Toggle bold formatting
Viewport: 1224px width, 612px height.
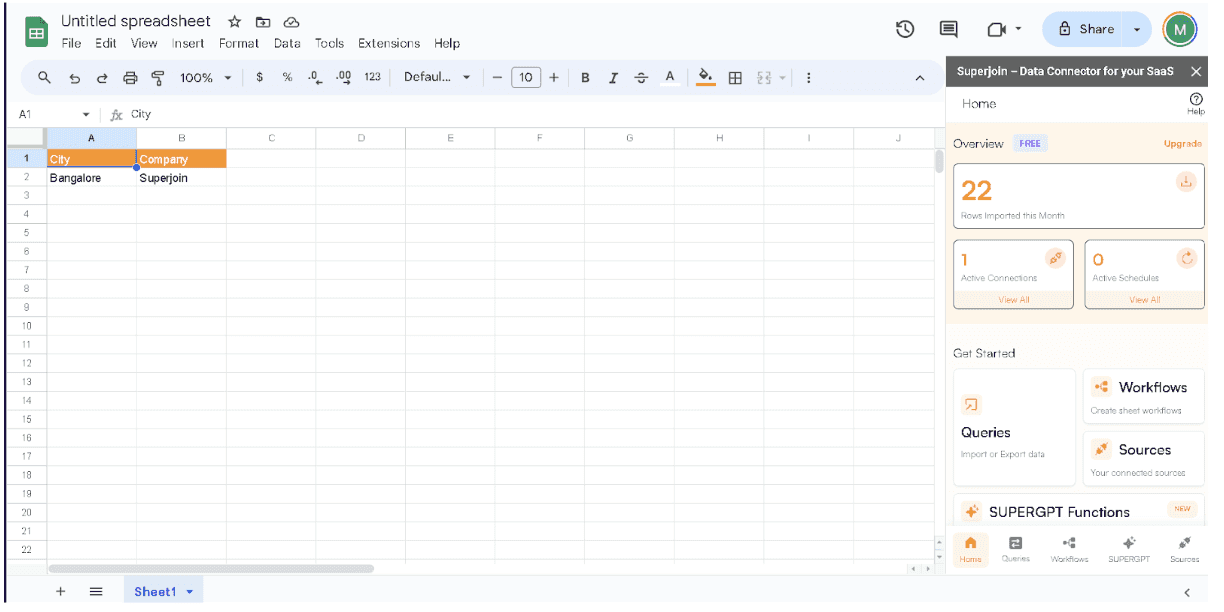tap(585, 77)
